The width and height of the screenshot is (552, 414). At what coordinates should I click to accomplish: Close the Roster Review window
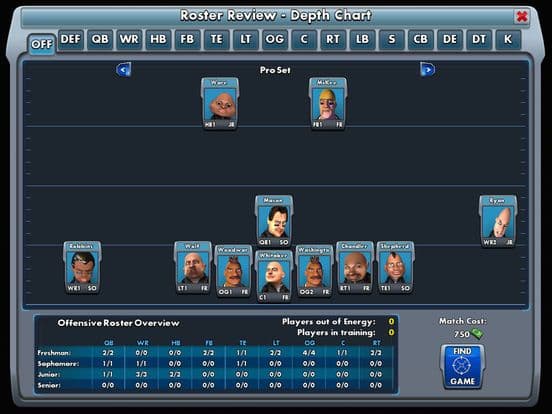(521, 16)
